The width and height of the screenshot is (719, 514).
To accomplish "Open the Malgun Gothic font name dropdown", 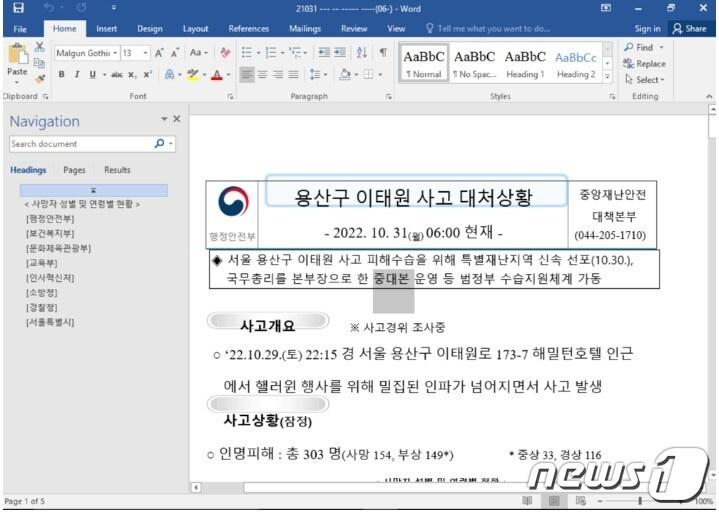I will pos(115,53).
